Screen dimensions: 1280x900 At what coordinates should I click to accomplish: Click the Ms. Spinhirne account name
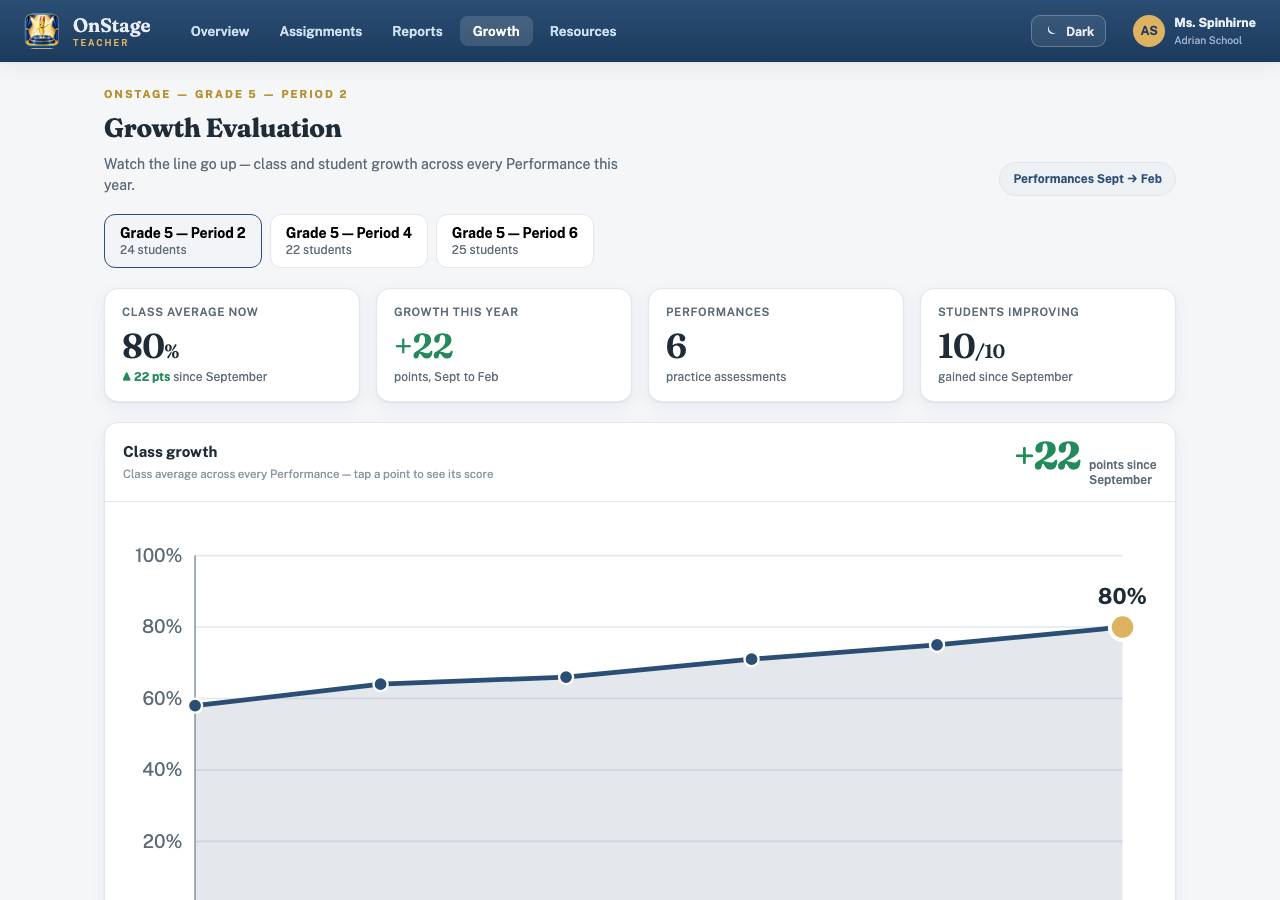[1215, 23]
